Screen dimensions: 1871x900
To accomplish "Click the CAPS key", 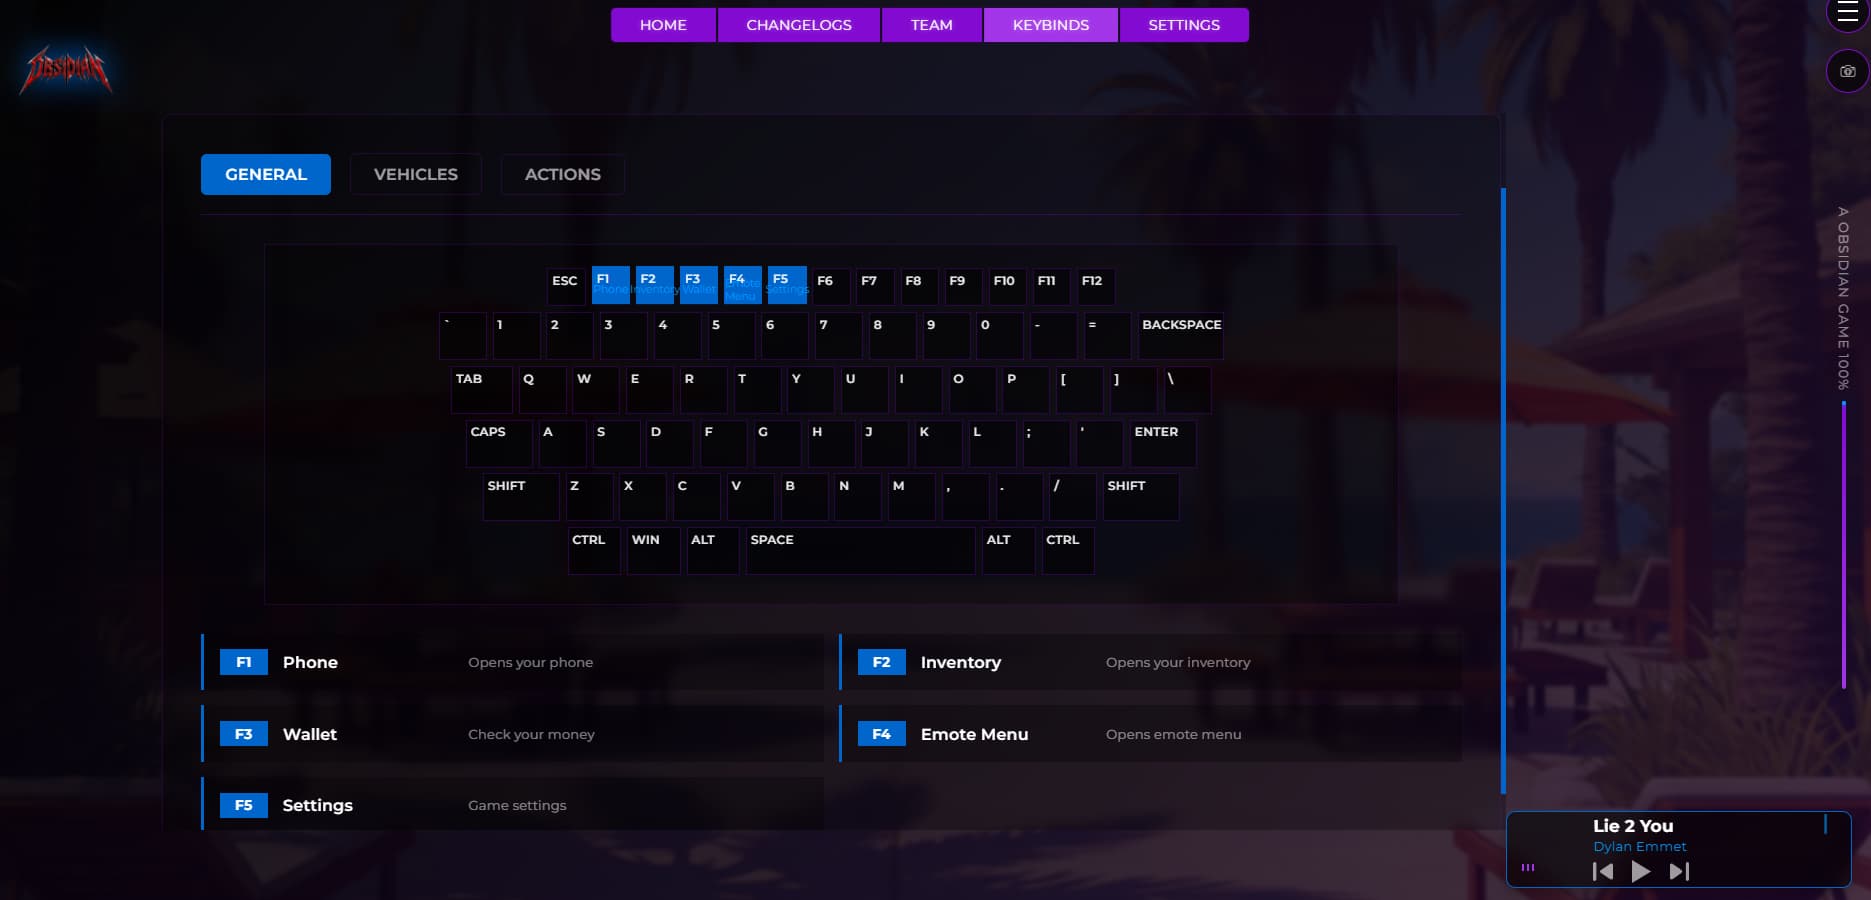I will tap(499, 443).
